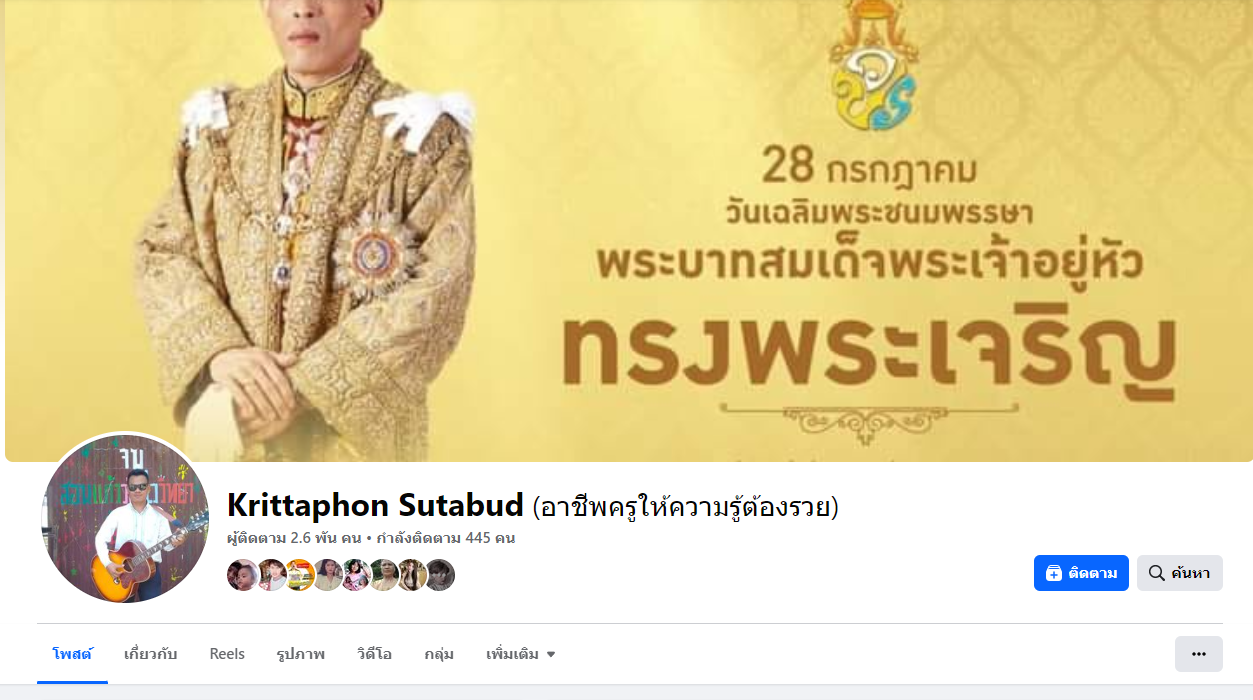Click the ผู้ติดตาม 2.6 พัน คน followers link
Image resolution: width=1253 pixels, height=700 pixels.
(294, 538)
